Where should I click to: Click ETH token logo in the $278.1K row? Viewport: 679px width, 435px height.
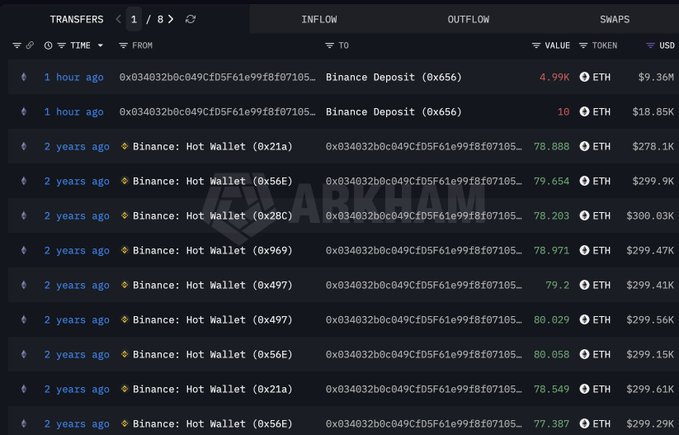tap(584, 146)
